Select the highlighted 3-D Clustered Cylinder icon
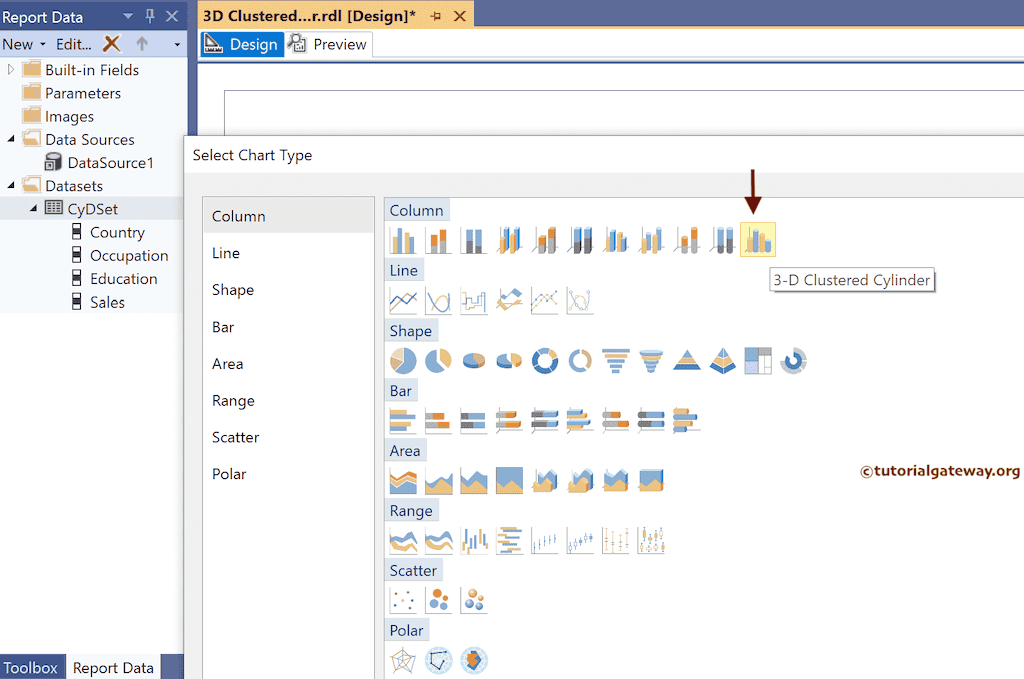Screen dimensions: 1024x679 click(x=758, y=240)
